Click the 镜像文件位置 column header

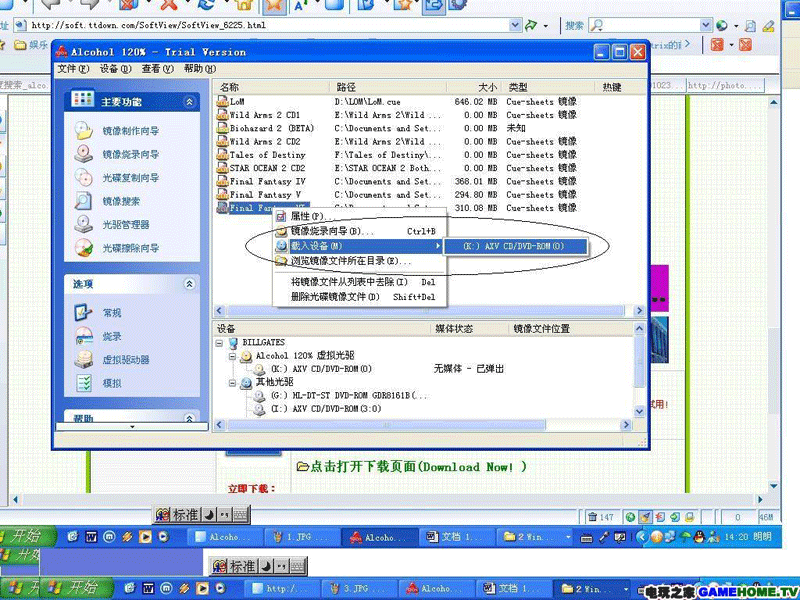pos(570,329)
